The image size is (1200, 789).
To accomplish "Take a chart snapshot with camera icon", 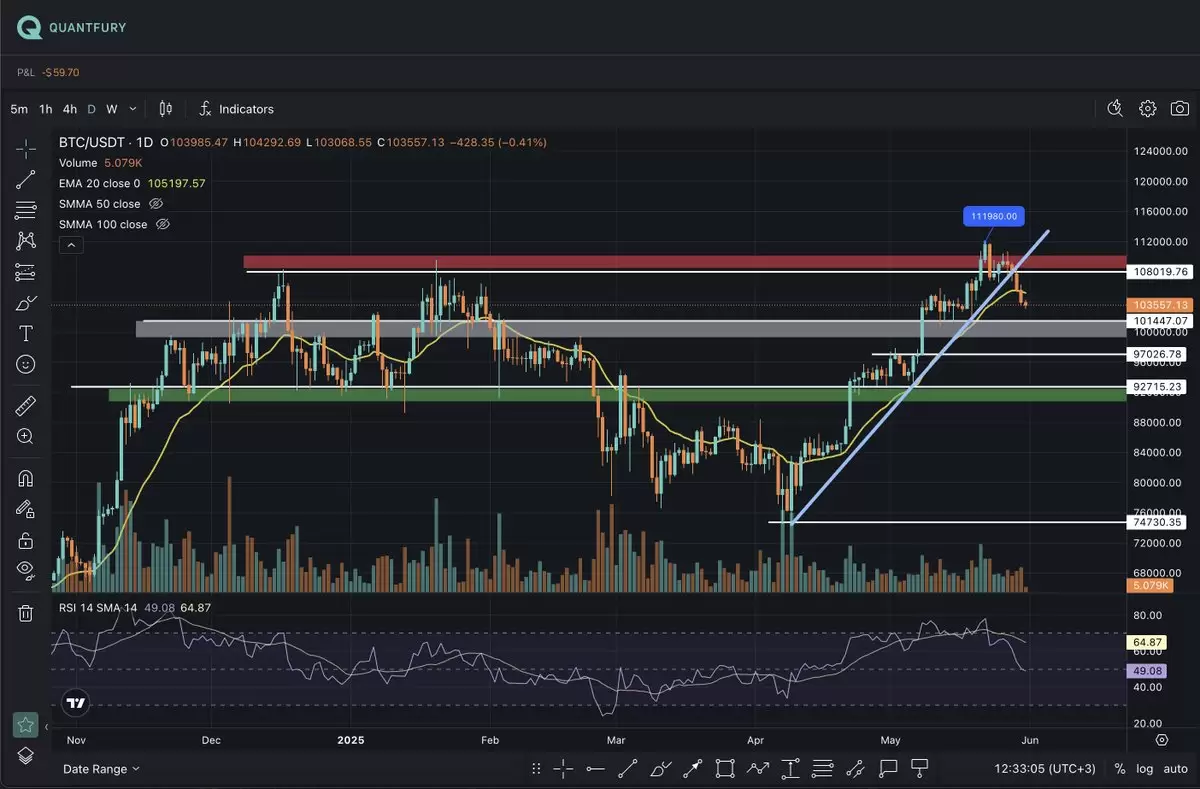I will pos(1180,108).
